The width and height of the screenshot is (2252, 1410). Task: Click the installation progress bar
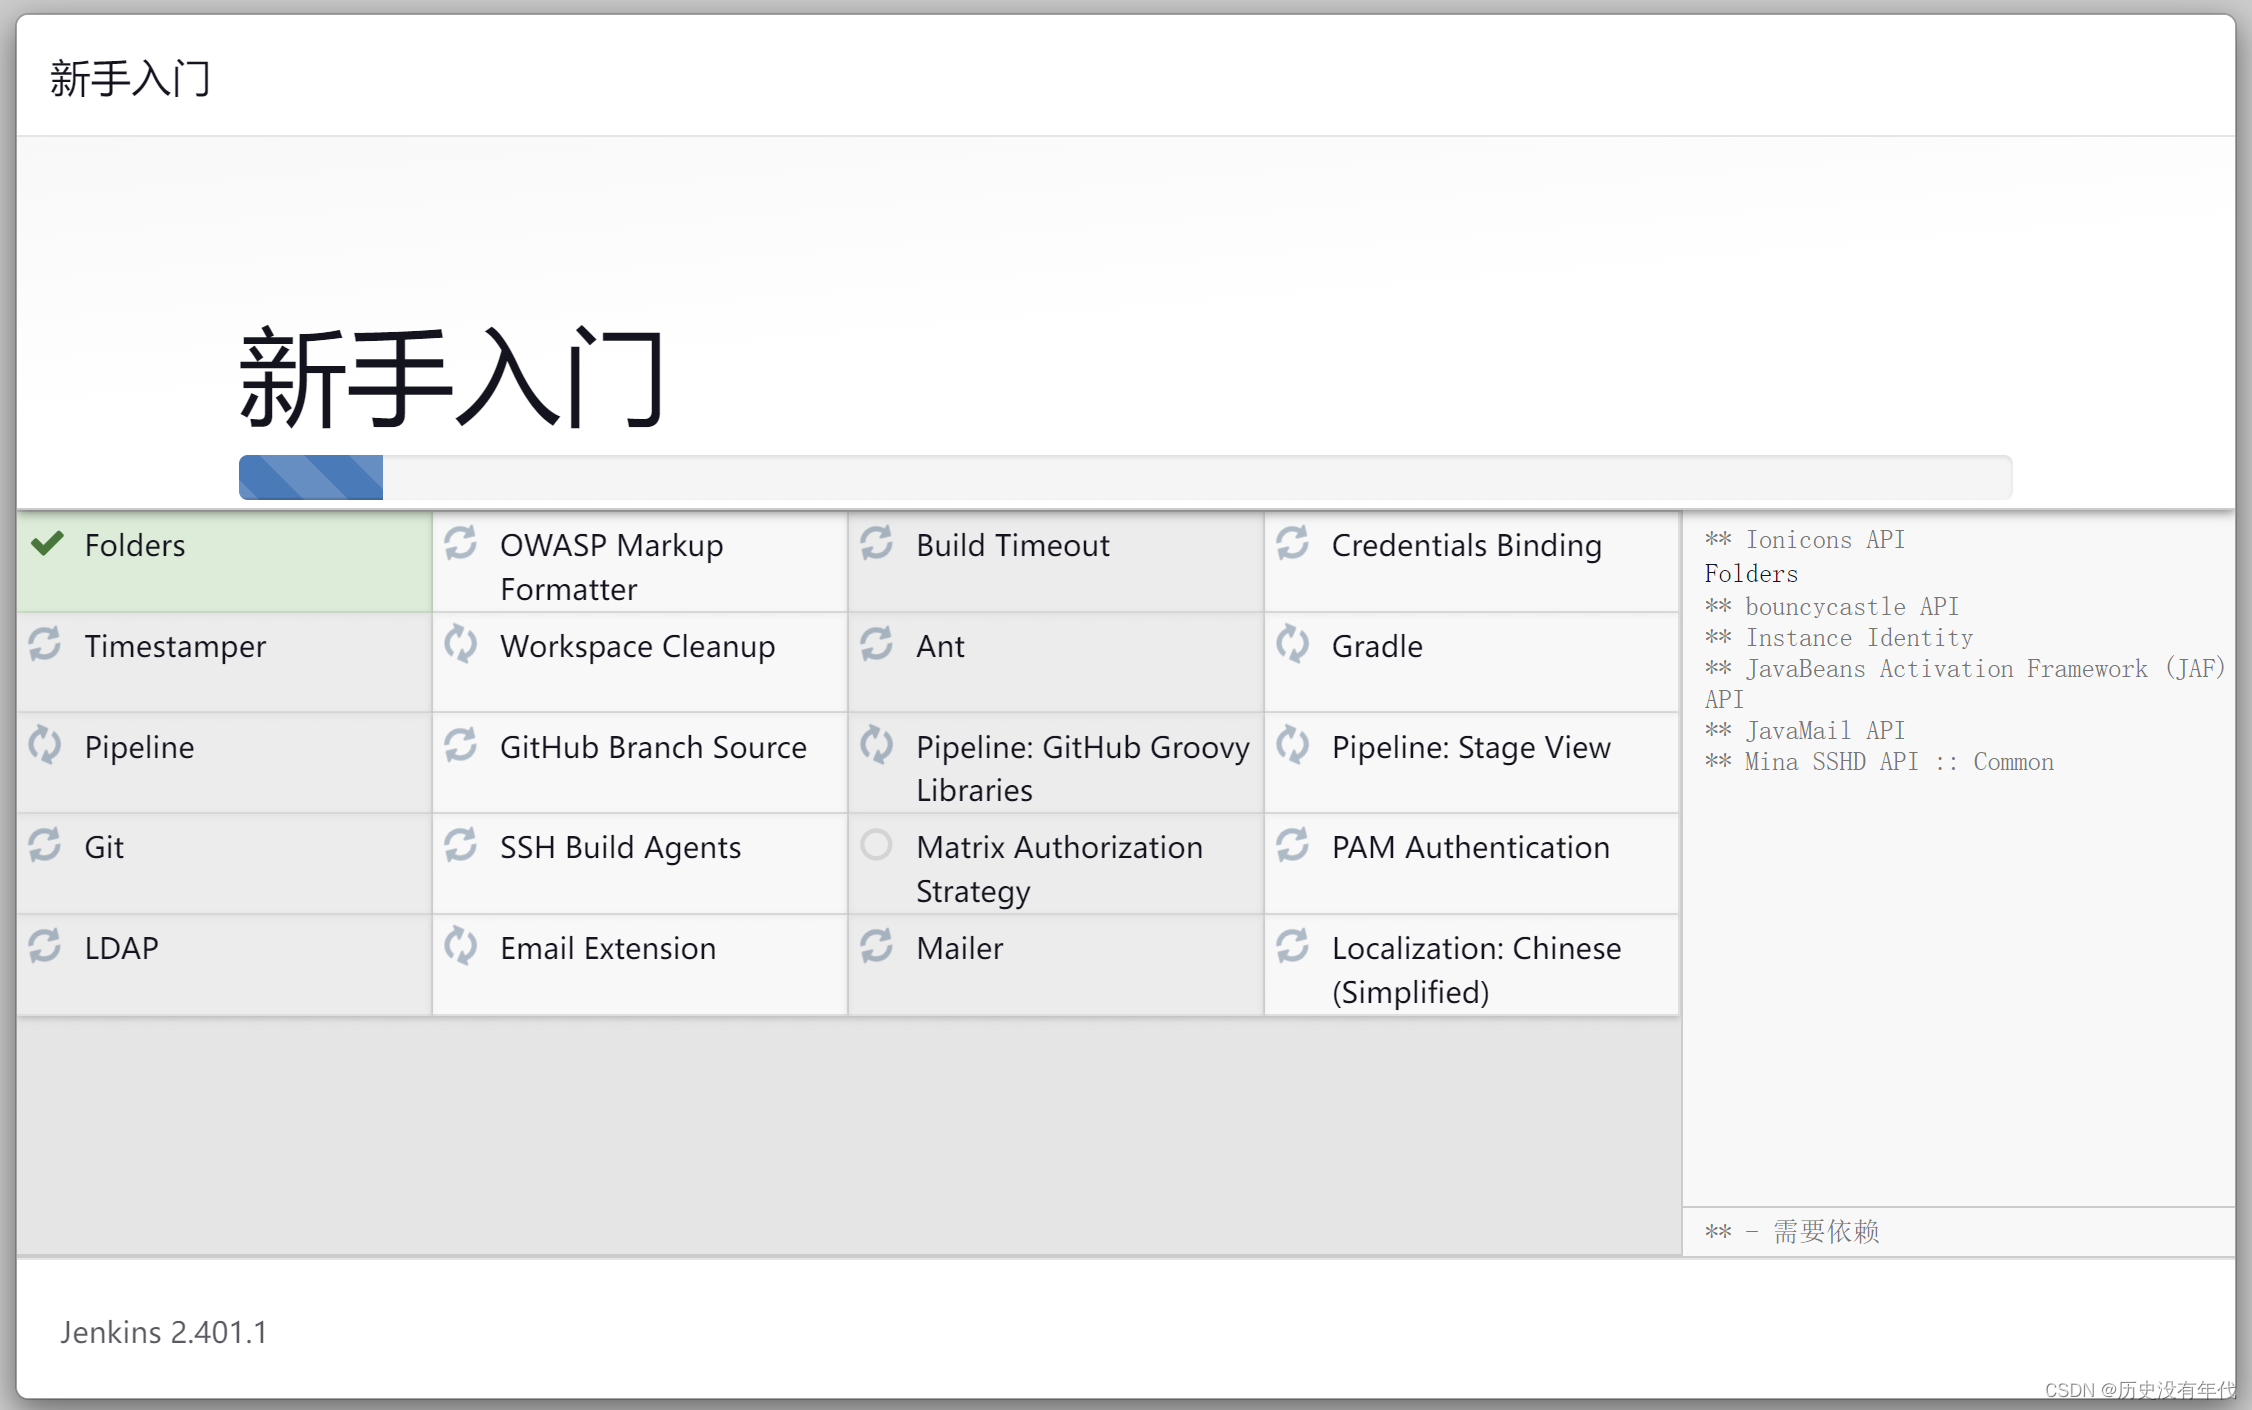click(1124, 477)
